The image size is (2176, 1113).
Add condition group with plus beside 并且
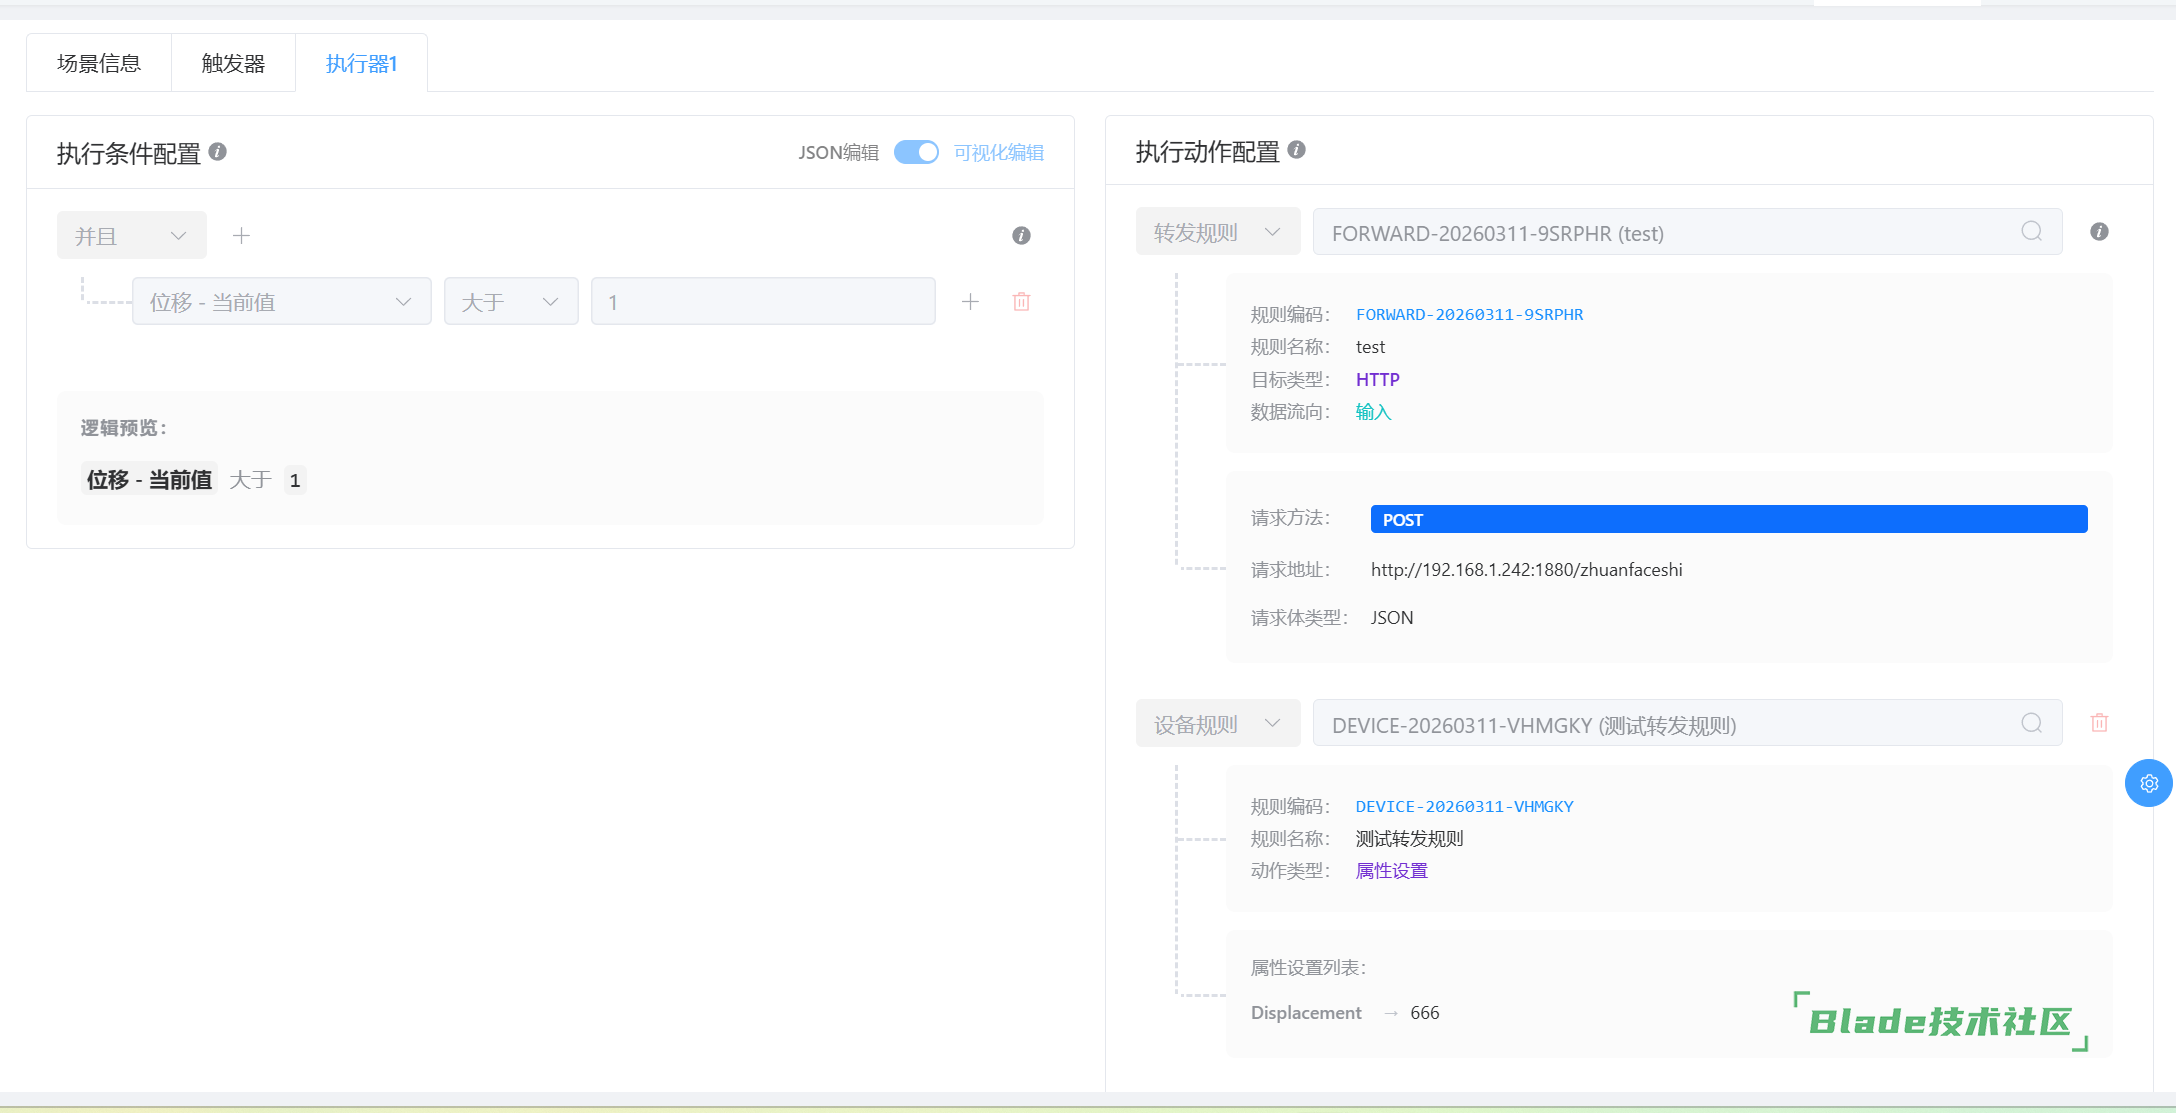[241, 236]
